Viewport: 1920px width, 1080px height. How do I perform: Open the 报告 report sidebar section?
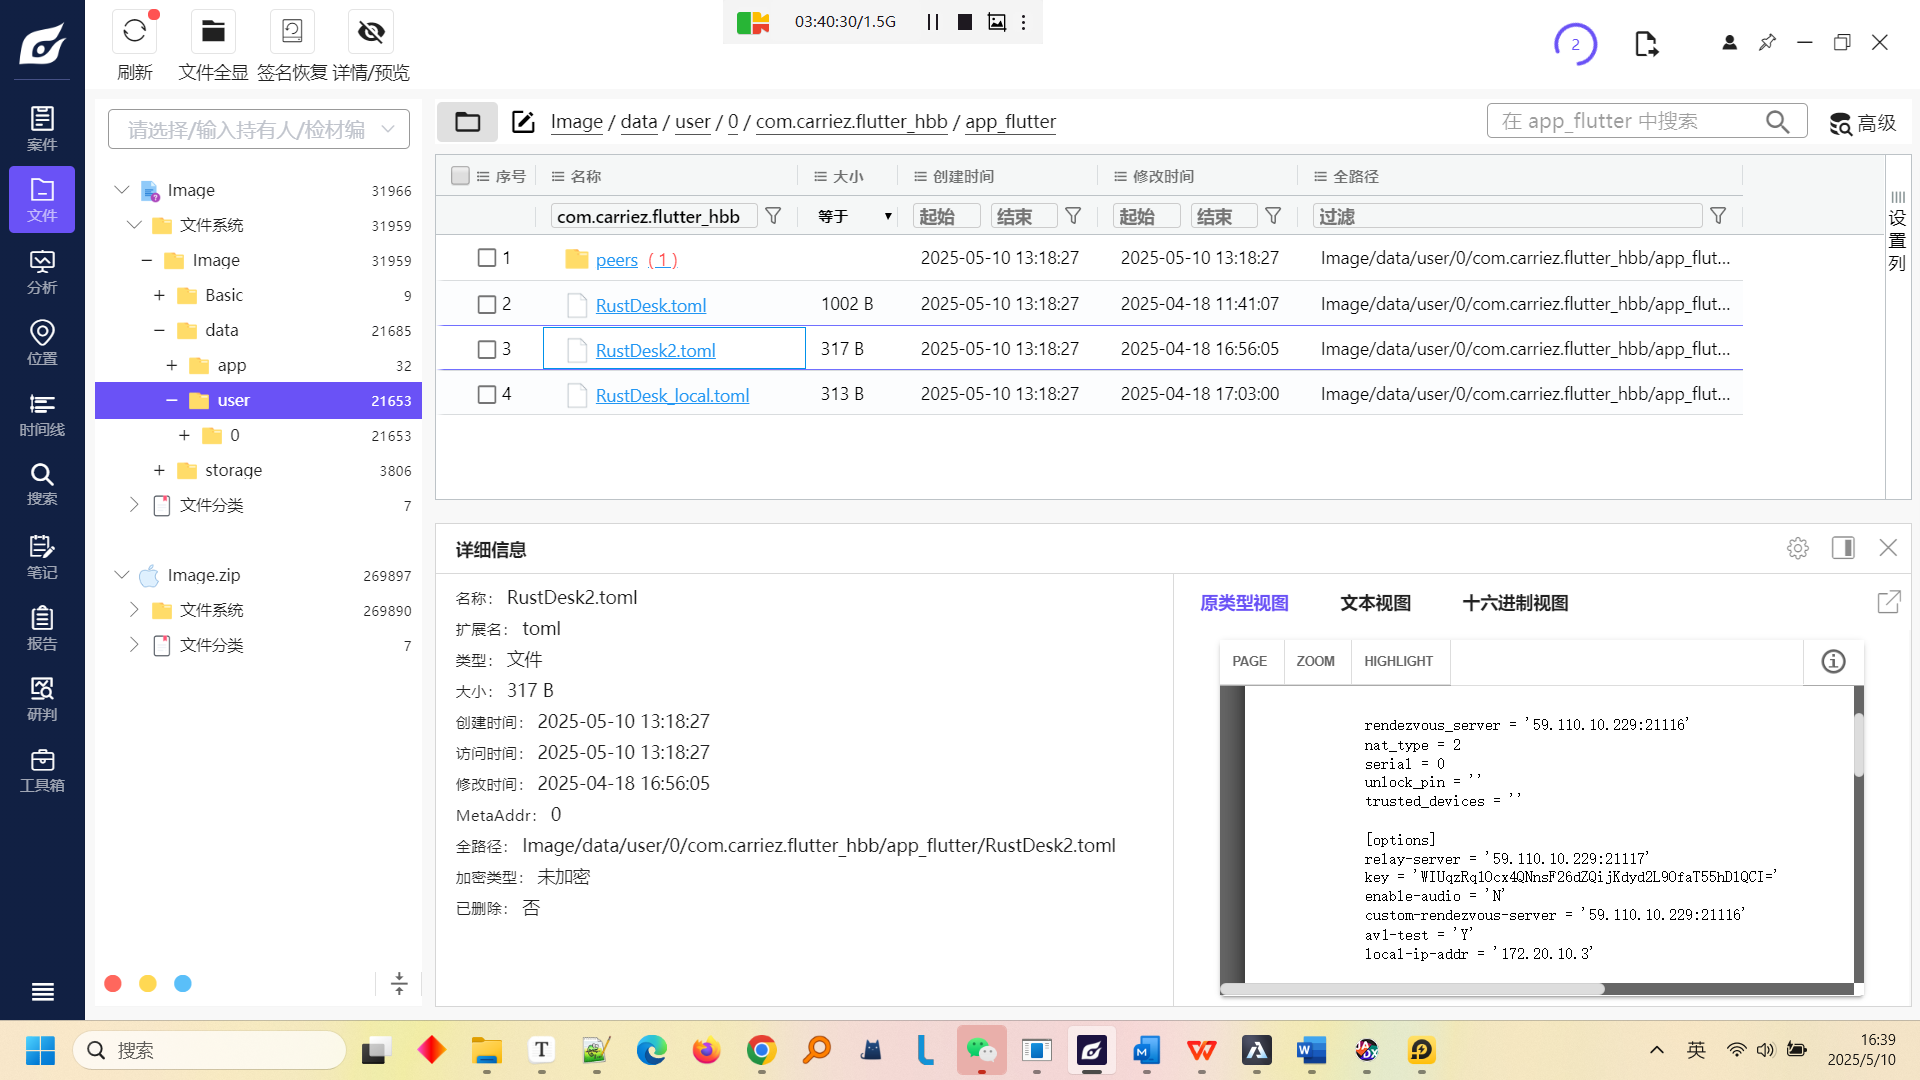pos(42,628)
